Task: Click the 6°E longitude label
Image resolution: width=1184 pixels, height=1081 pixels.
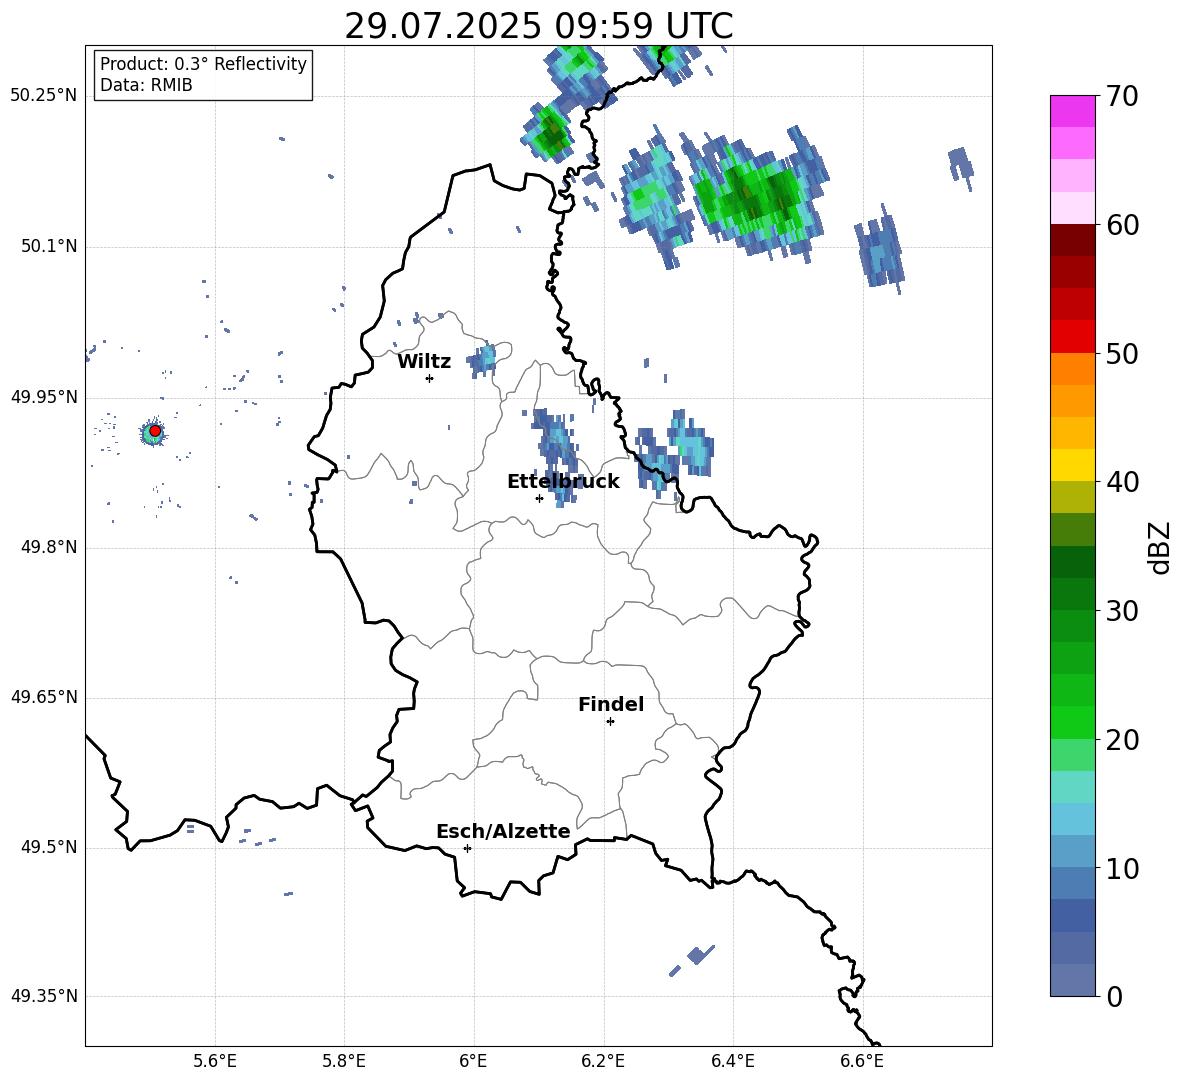Action: click(473, 1061)
